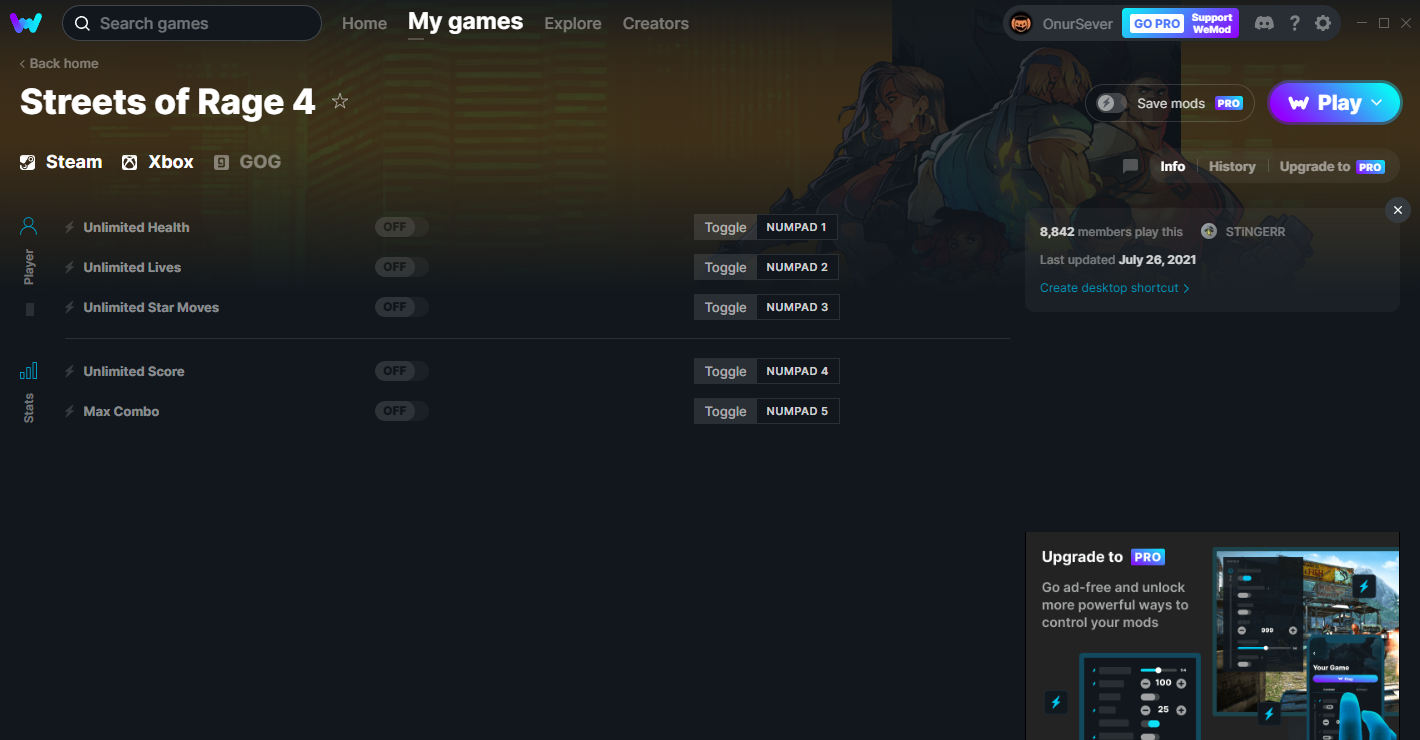Image resolution: width=1420 pixels, height=740 pixels.
Task: Click the search magnifier icon
Action: click(82, 23)
